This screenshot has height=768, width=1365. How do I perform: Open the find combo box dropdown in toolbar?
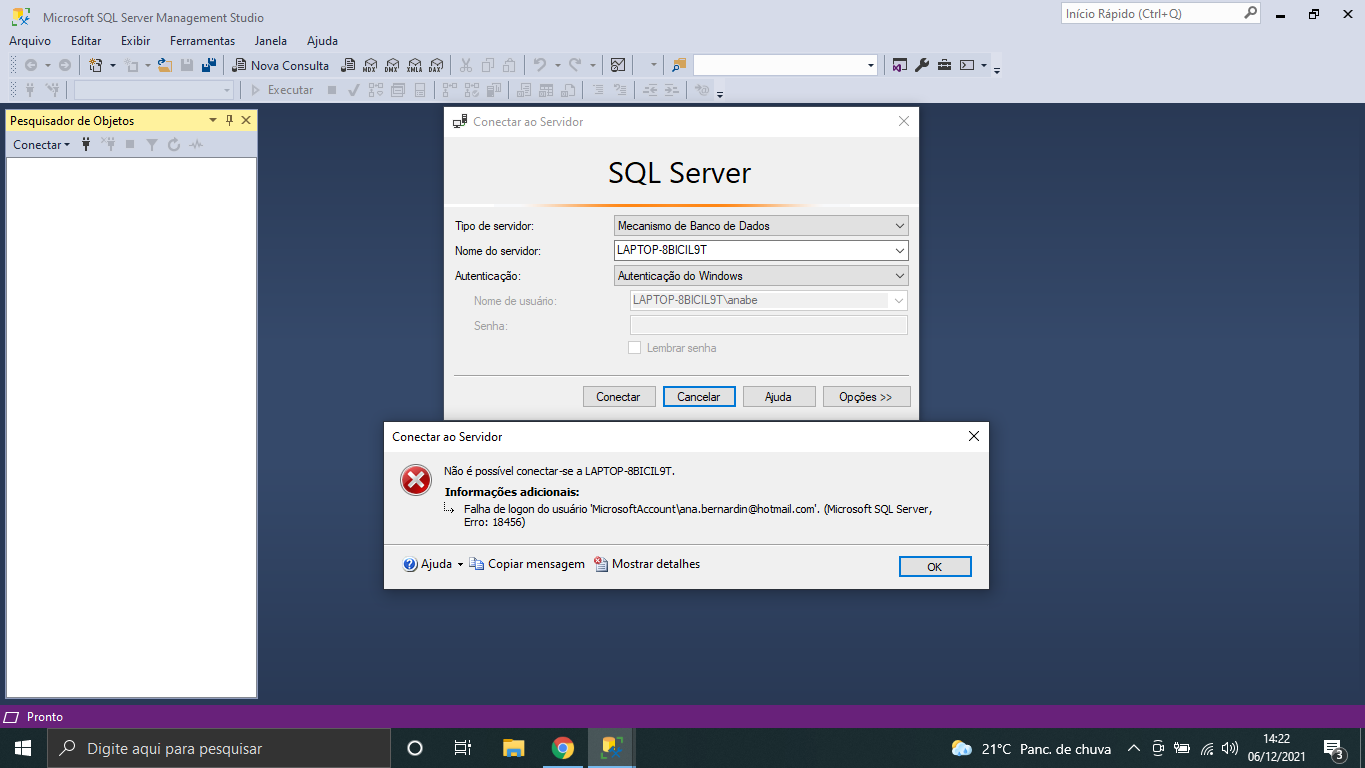(870, 65)
